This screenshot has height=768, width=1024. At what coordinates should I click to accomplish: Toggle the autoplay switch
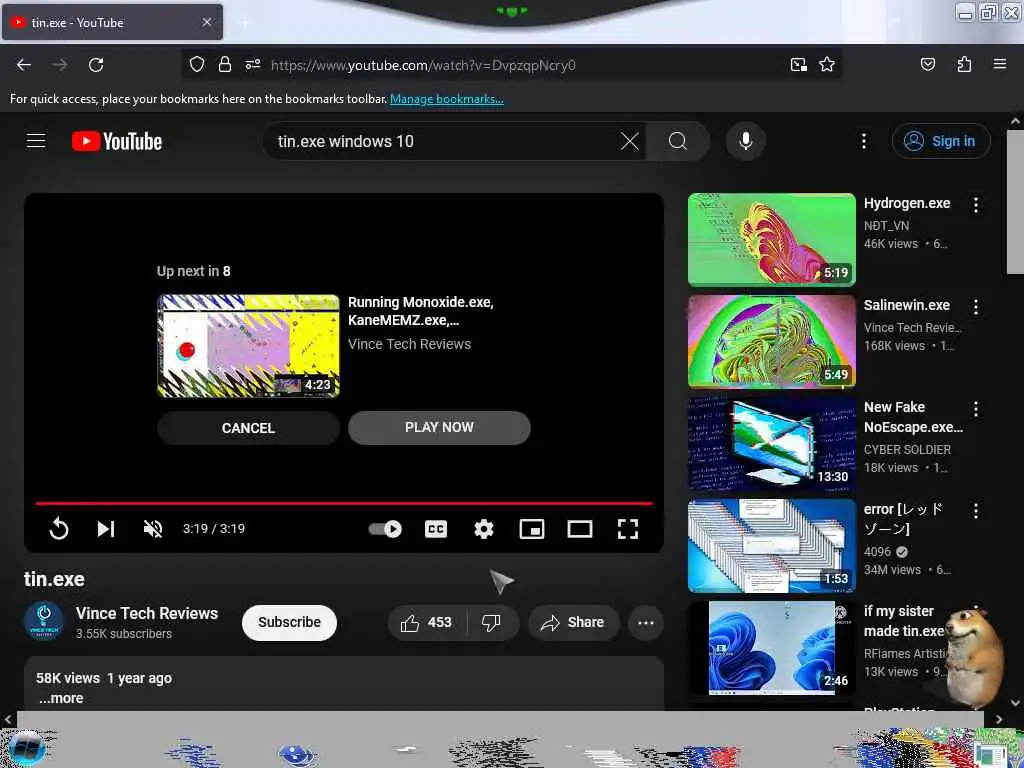[x=385, y=528]
